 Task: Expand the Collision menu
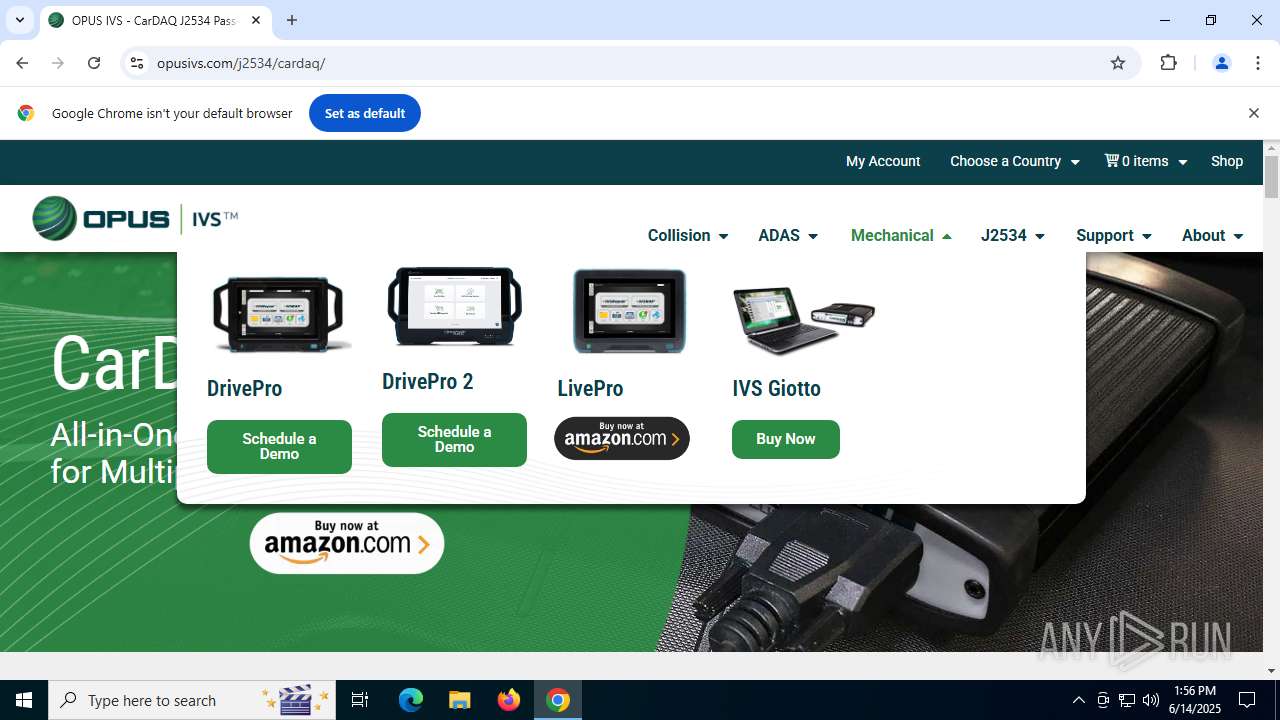coord(688,236)
